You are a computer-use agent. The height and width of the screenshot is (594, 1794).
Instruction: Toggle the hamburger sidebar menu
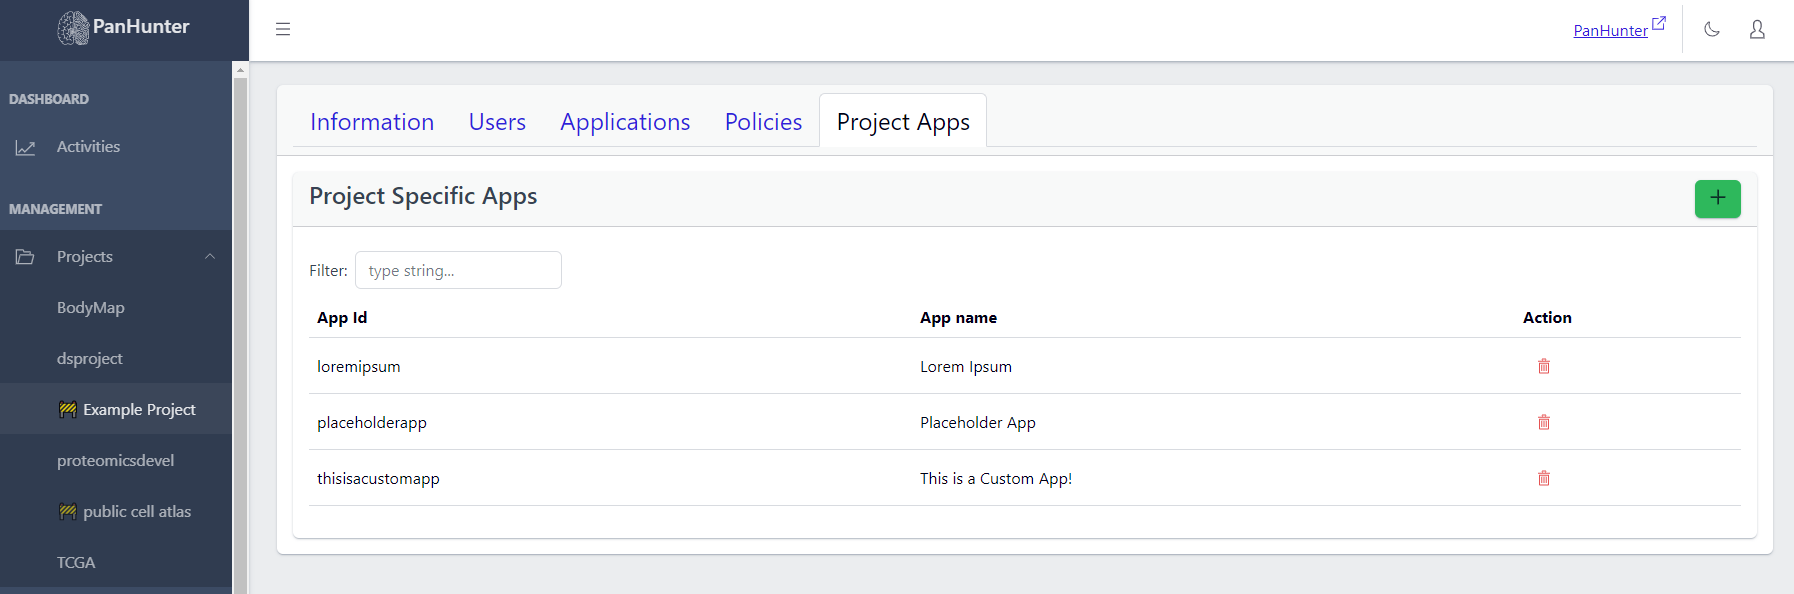coord(283,29)
